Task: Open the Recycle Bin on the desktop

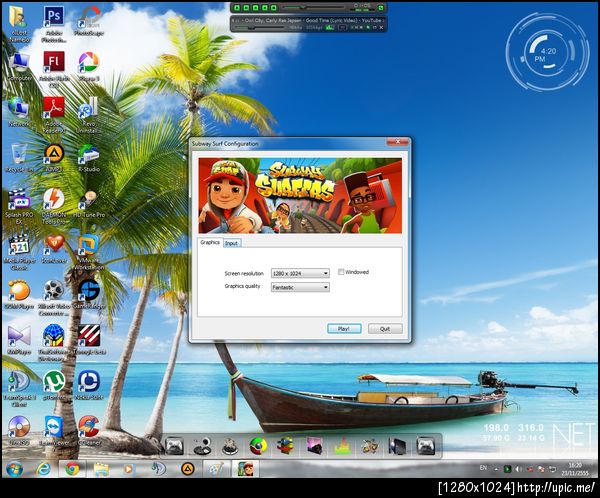Action: coord(19,158)
